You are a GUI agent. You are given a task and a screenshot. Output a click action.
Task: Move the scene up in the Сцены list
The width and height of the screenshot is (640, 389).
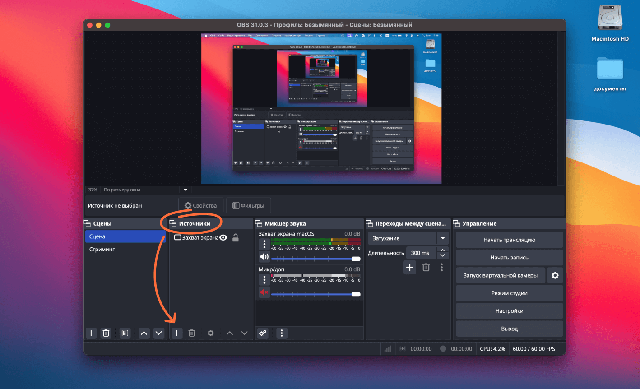click(x=144, y=333)
